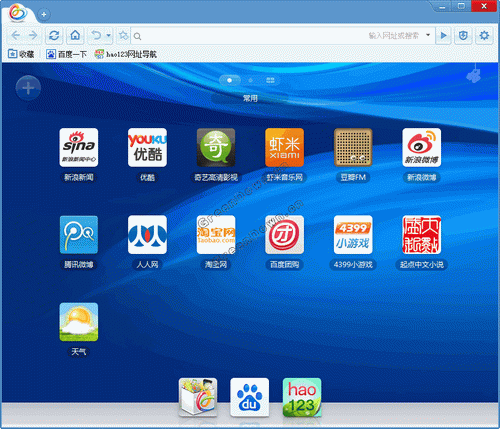This screenshot has width=500, height=429.
Task: Select the current browser tab with logo
Action: [x=18, y=13]
